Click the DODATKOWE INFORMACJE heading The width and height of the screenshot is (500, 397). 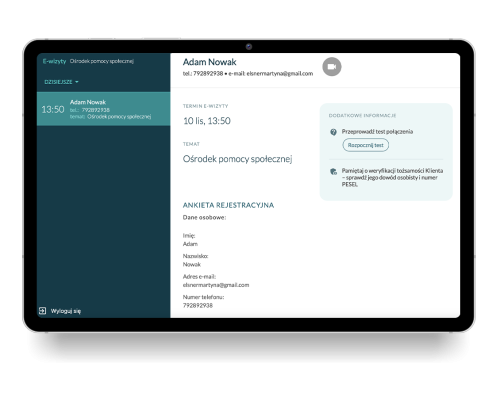362,115
